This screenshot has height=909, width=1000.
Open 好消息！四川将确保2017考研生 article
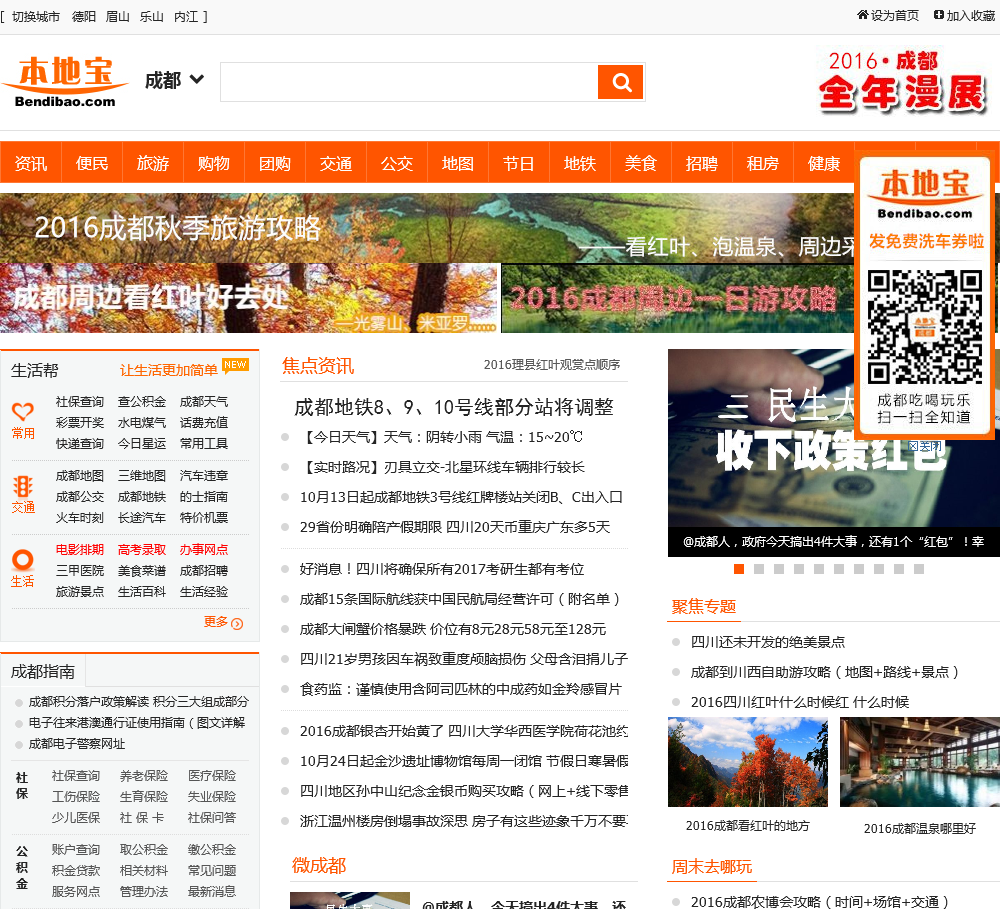tap(442, 568)
